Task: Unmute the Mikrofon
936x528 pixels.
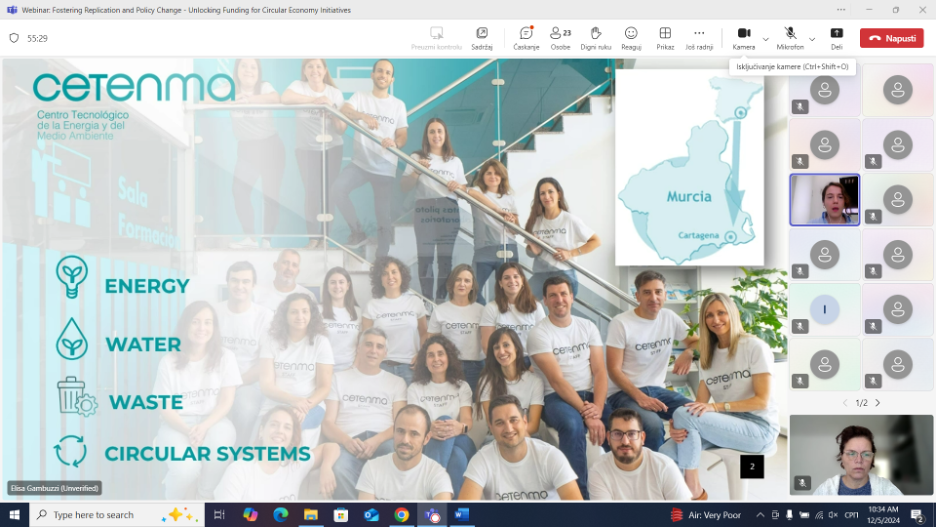Action: [x=790, y=37]
